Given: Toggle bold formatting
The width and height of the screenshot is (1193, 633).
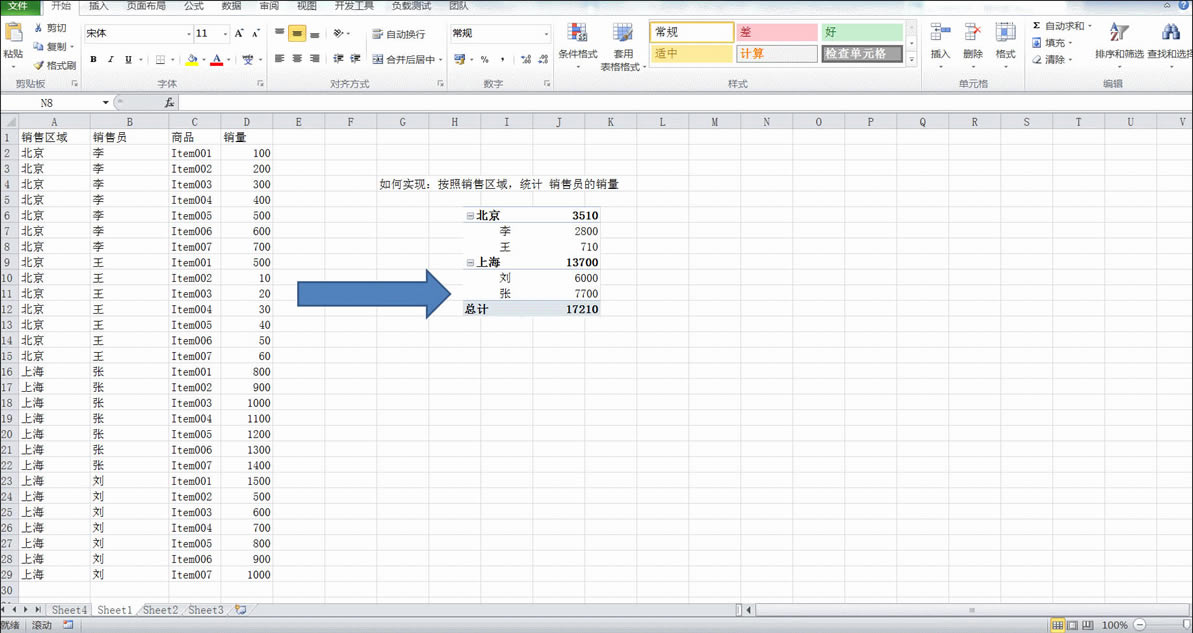Looking at the screenshot, I should coord(94,59).
